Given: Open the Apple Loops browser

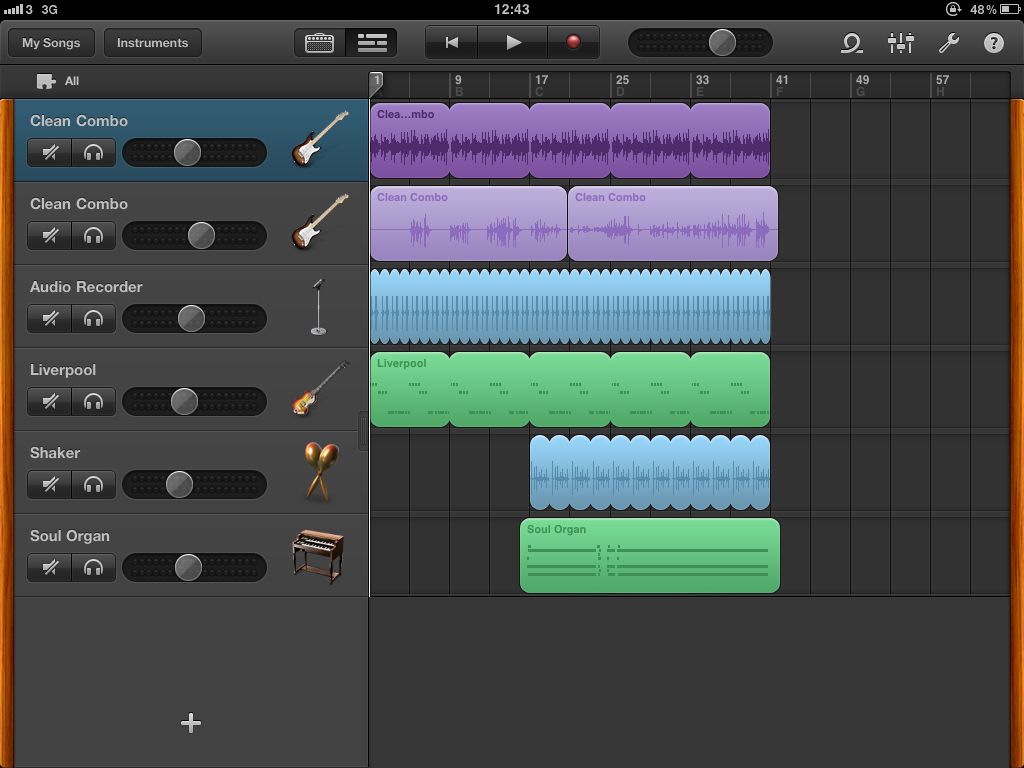Looking at the screenshot, I should [x=851, y=43].
